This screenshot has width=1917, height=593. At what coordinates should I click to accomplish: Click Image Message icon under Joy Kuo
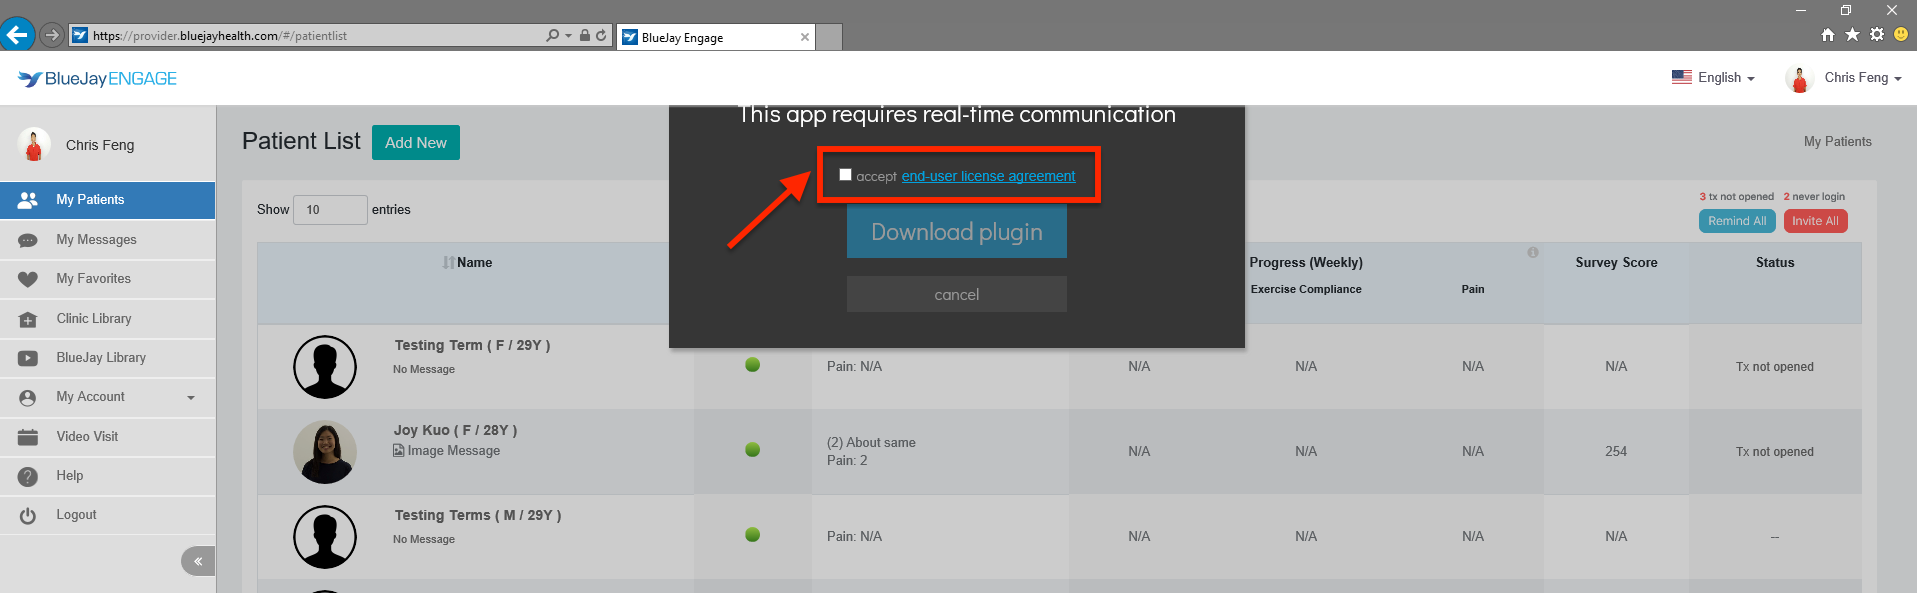pyautogui.click(x=399, y=451)
